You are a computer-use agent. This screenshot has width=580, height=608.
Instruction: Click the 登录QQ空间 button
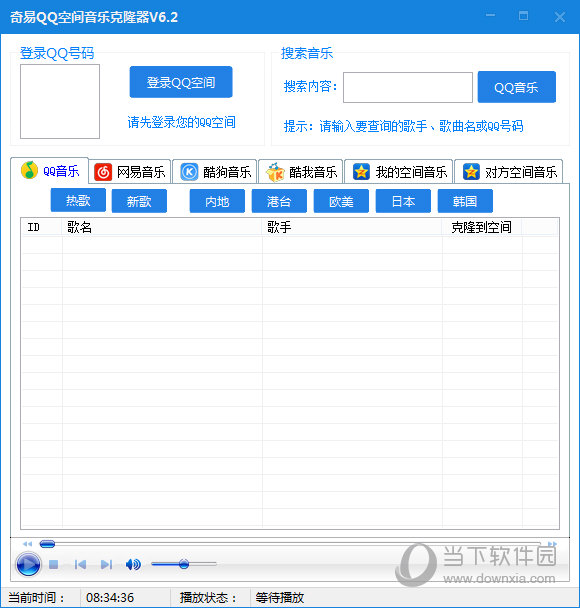pos(181,82)
